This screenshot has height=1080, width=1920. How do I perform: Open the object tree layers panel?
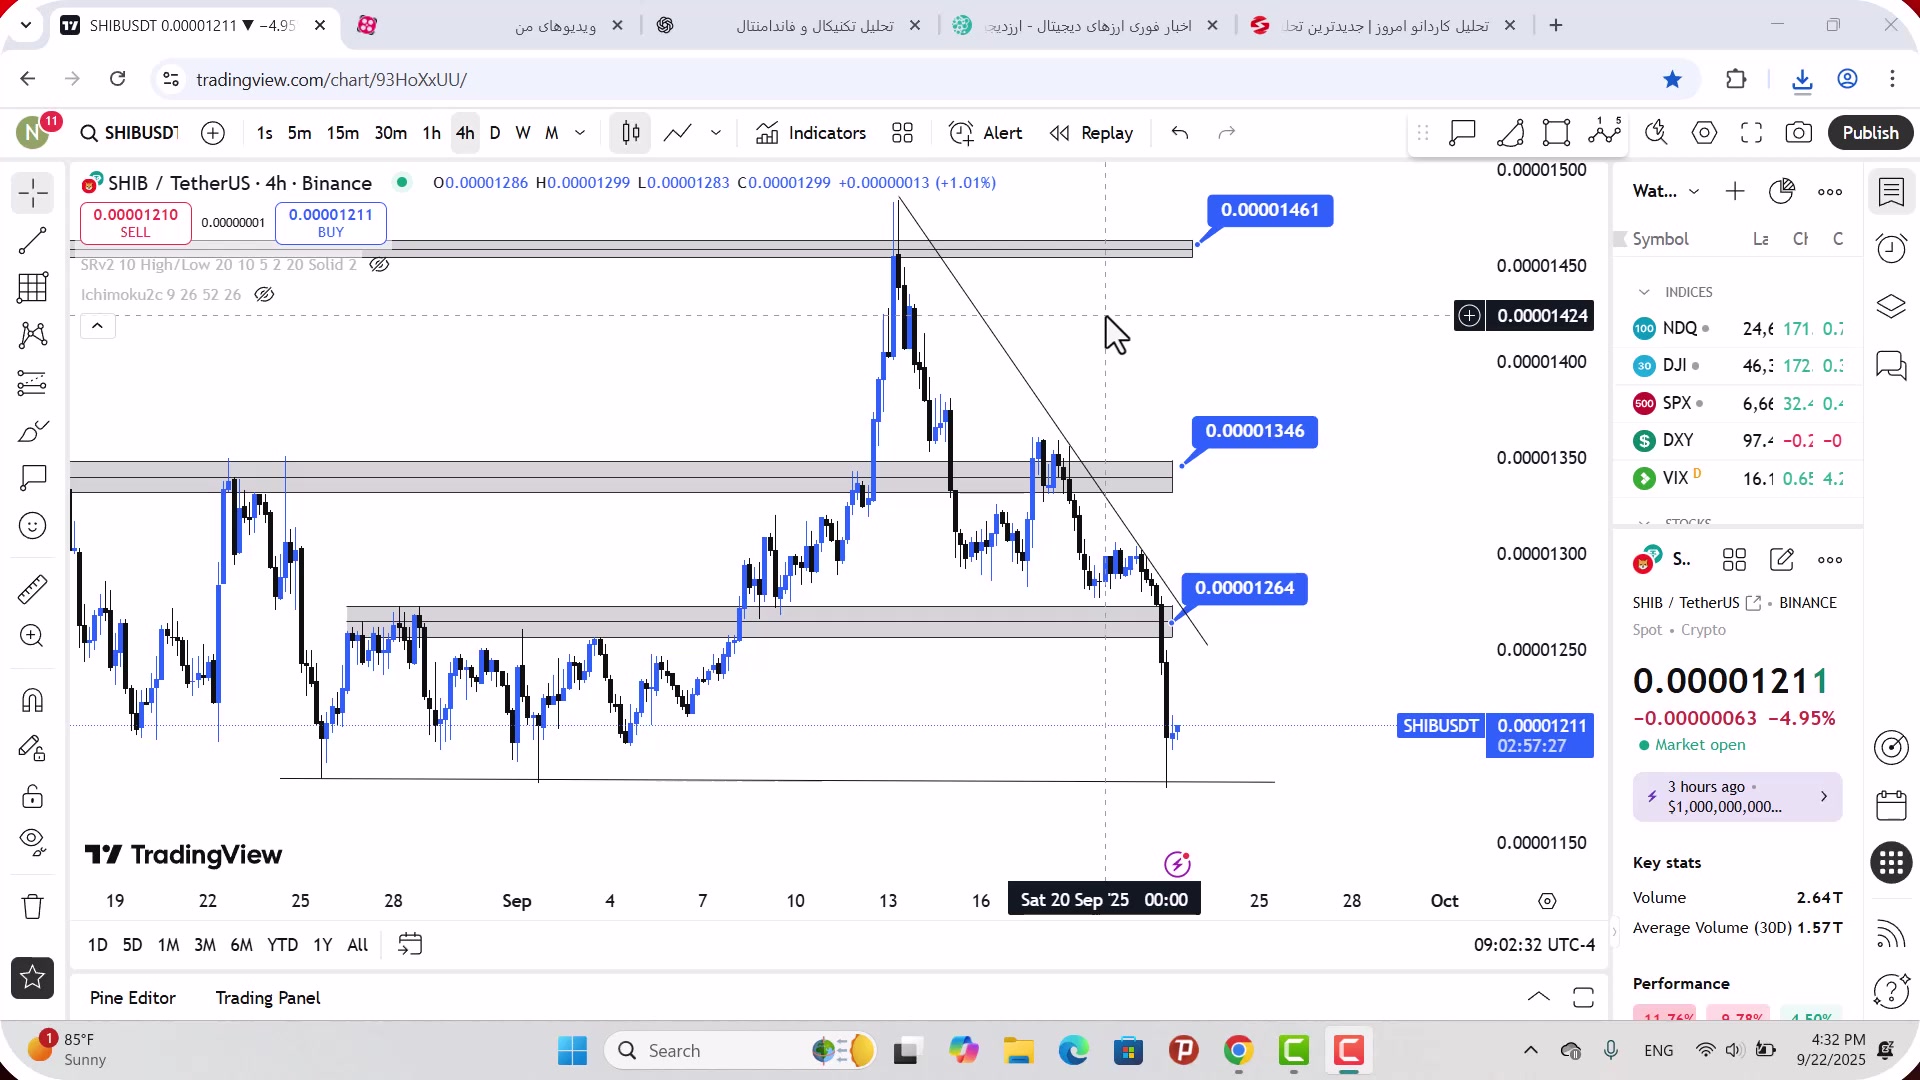point(1891,307)
